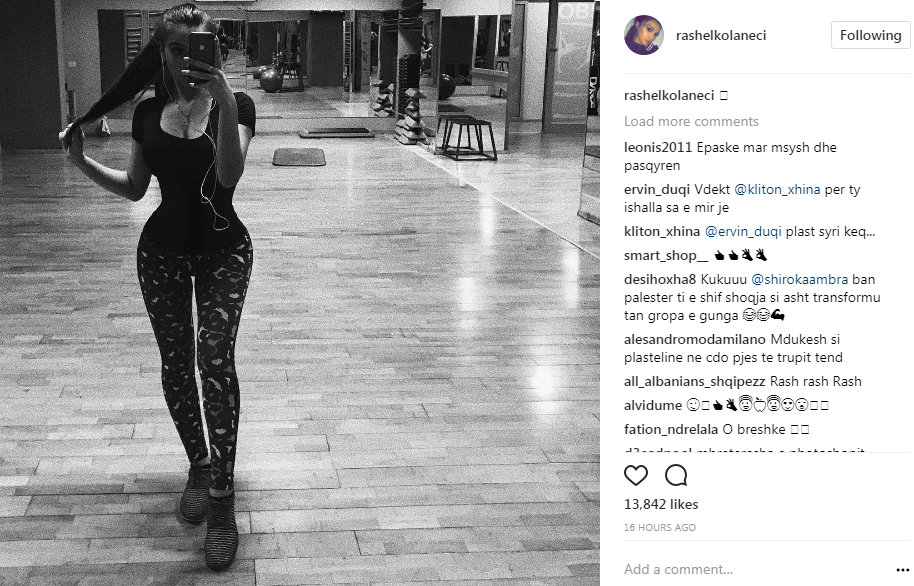This screenshot has height=586, width=914.
Task: View the 13,842 likes list
Action: coord(661,504)
